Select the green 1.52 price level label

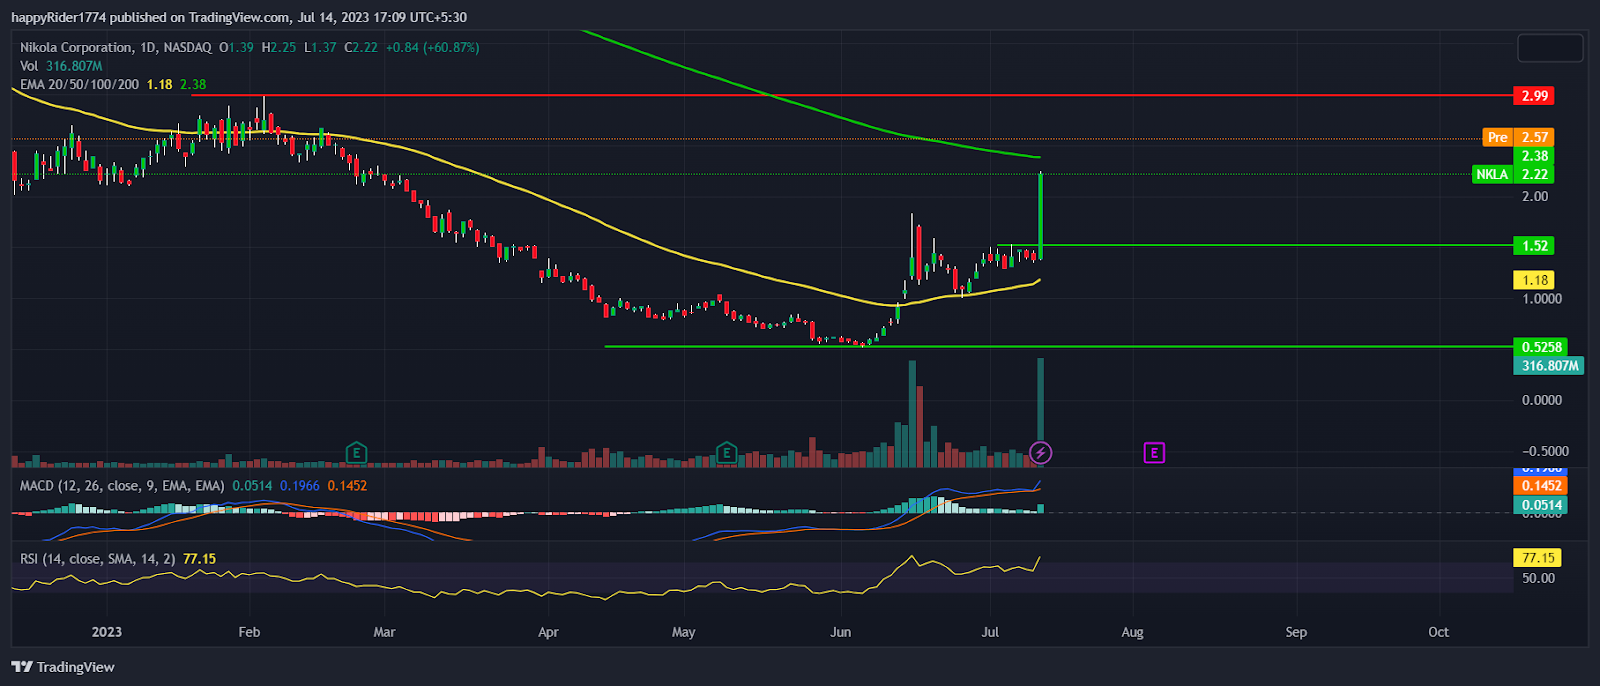coord(1534,246)
